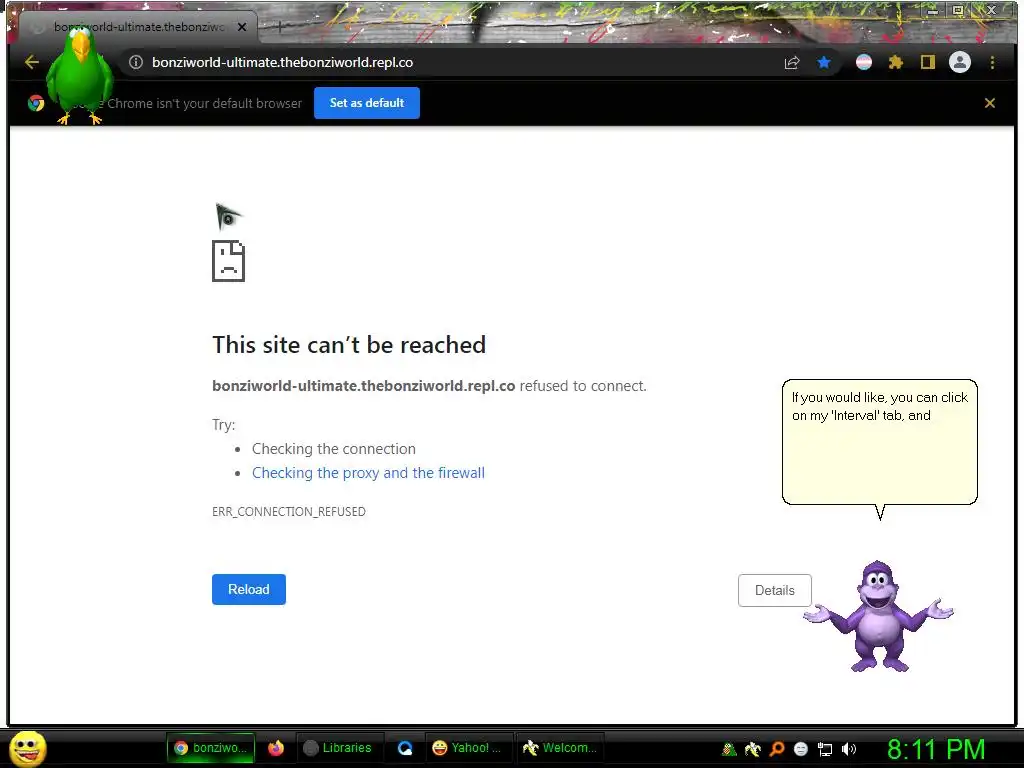The image size is (1024, 768).
Task: Open the Extensions puzzle piece menu
Action: pyautogui.click(x=895, y=62)
